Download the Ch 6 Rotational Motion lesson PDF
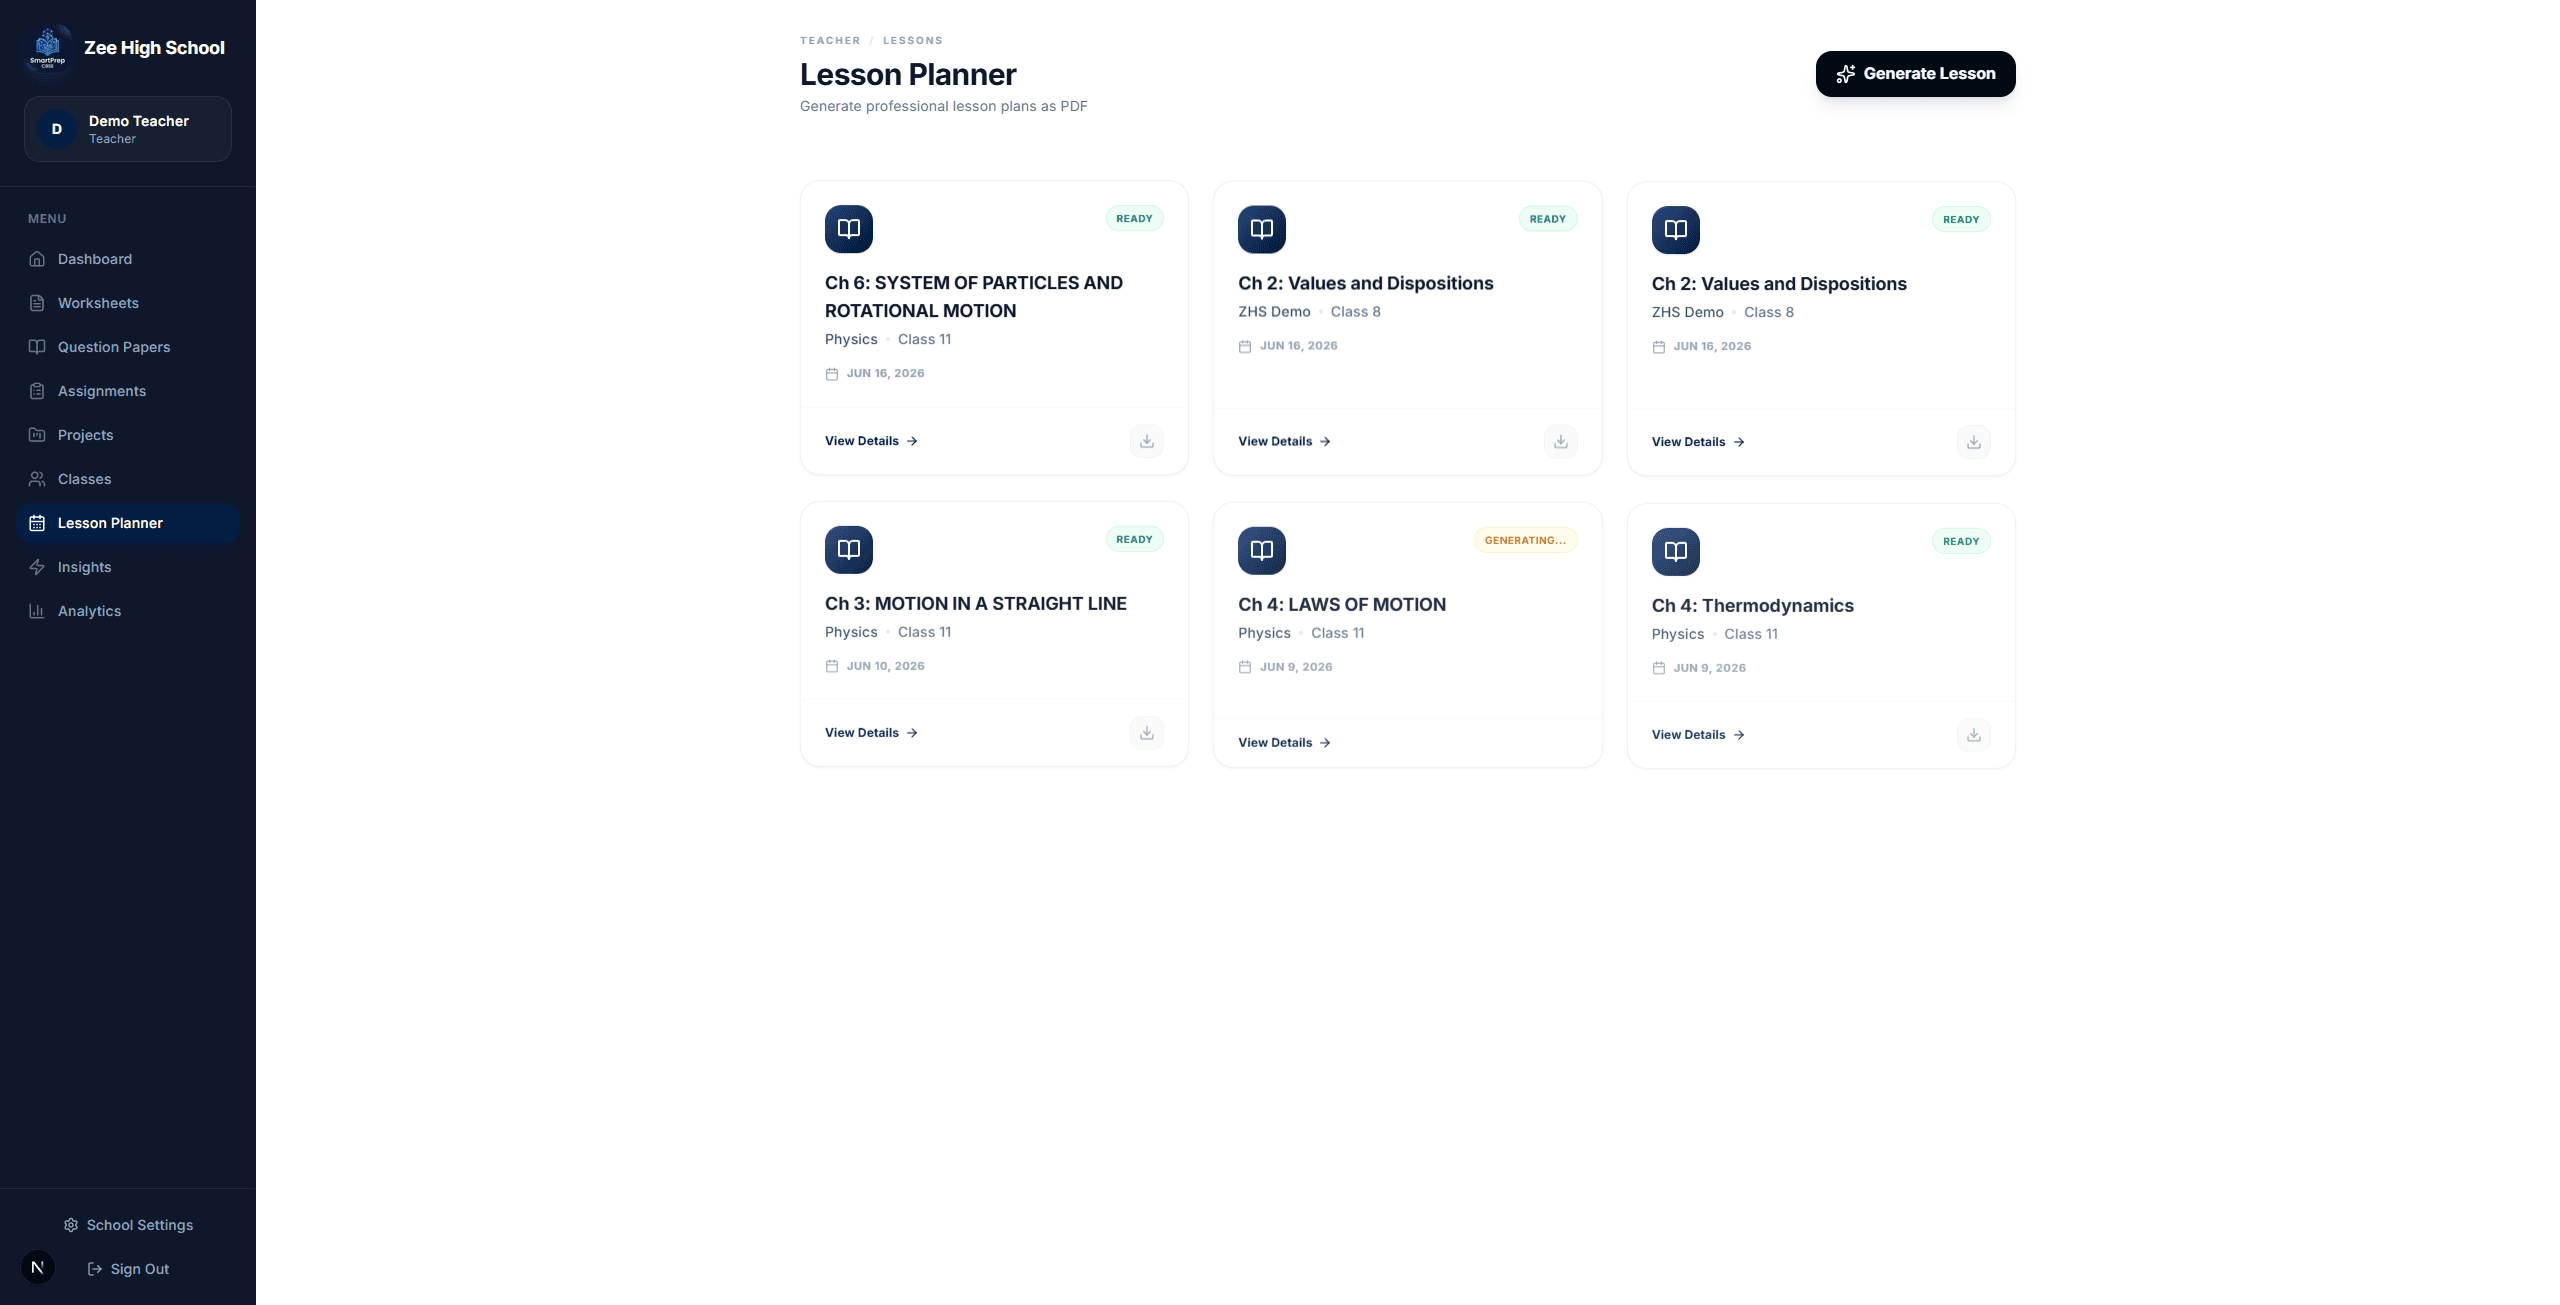Screen dimensions: 2560x1305 [x=1147, y=441]
